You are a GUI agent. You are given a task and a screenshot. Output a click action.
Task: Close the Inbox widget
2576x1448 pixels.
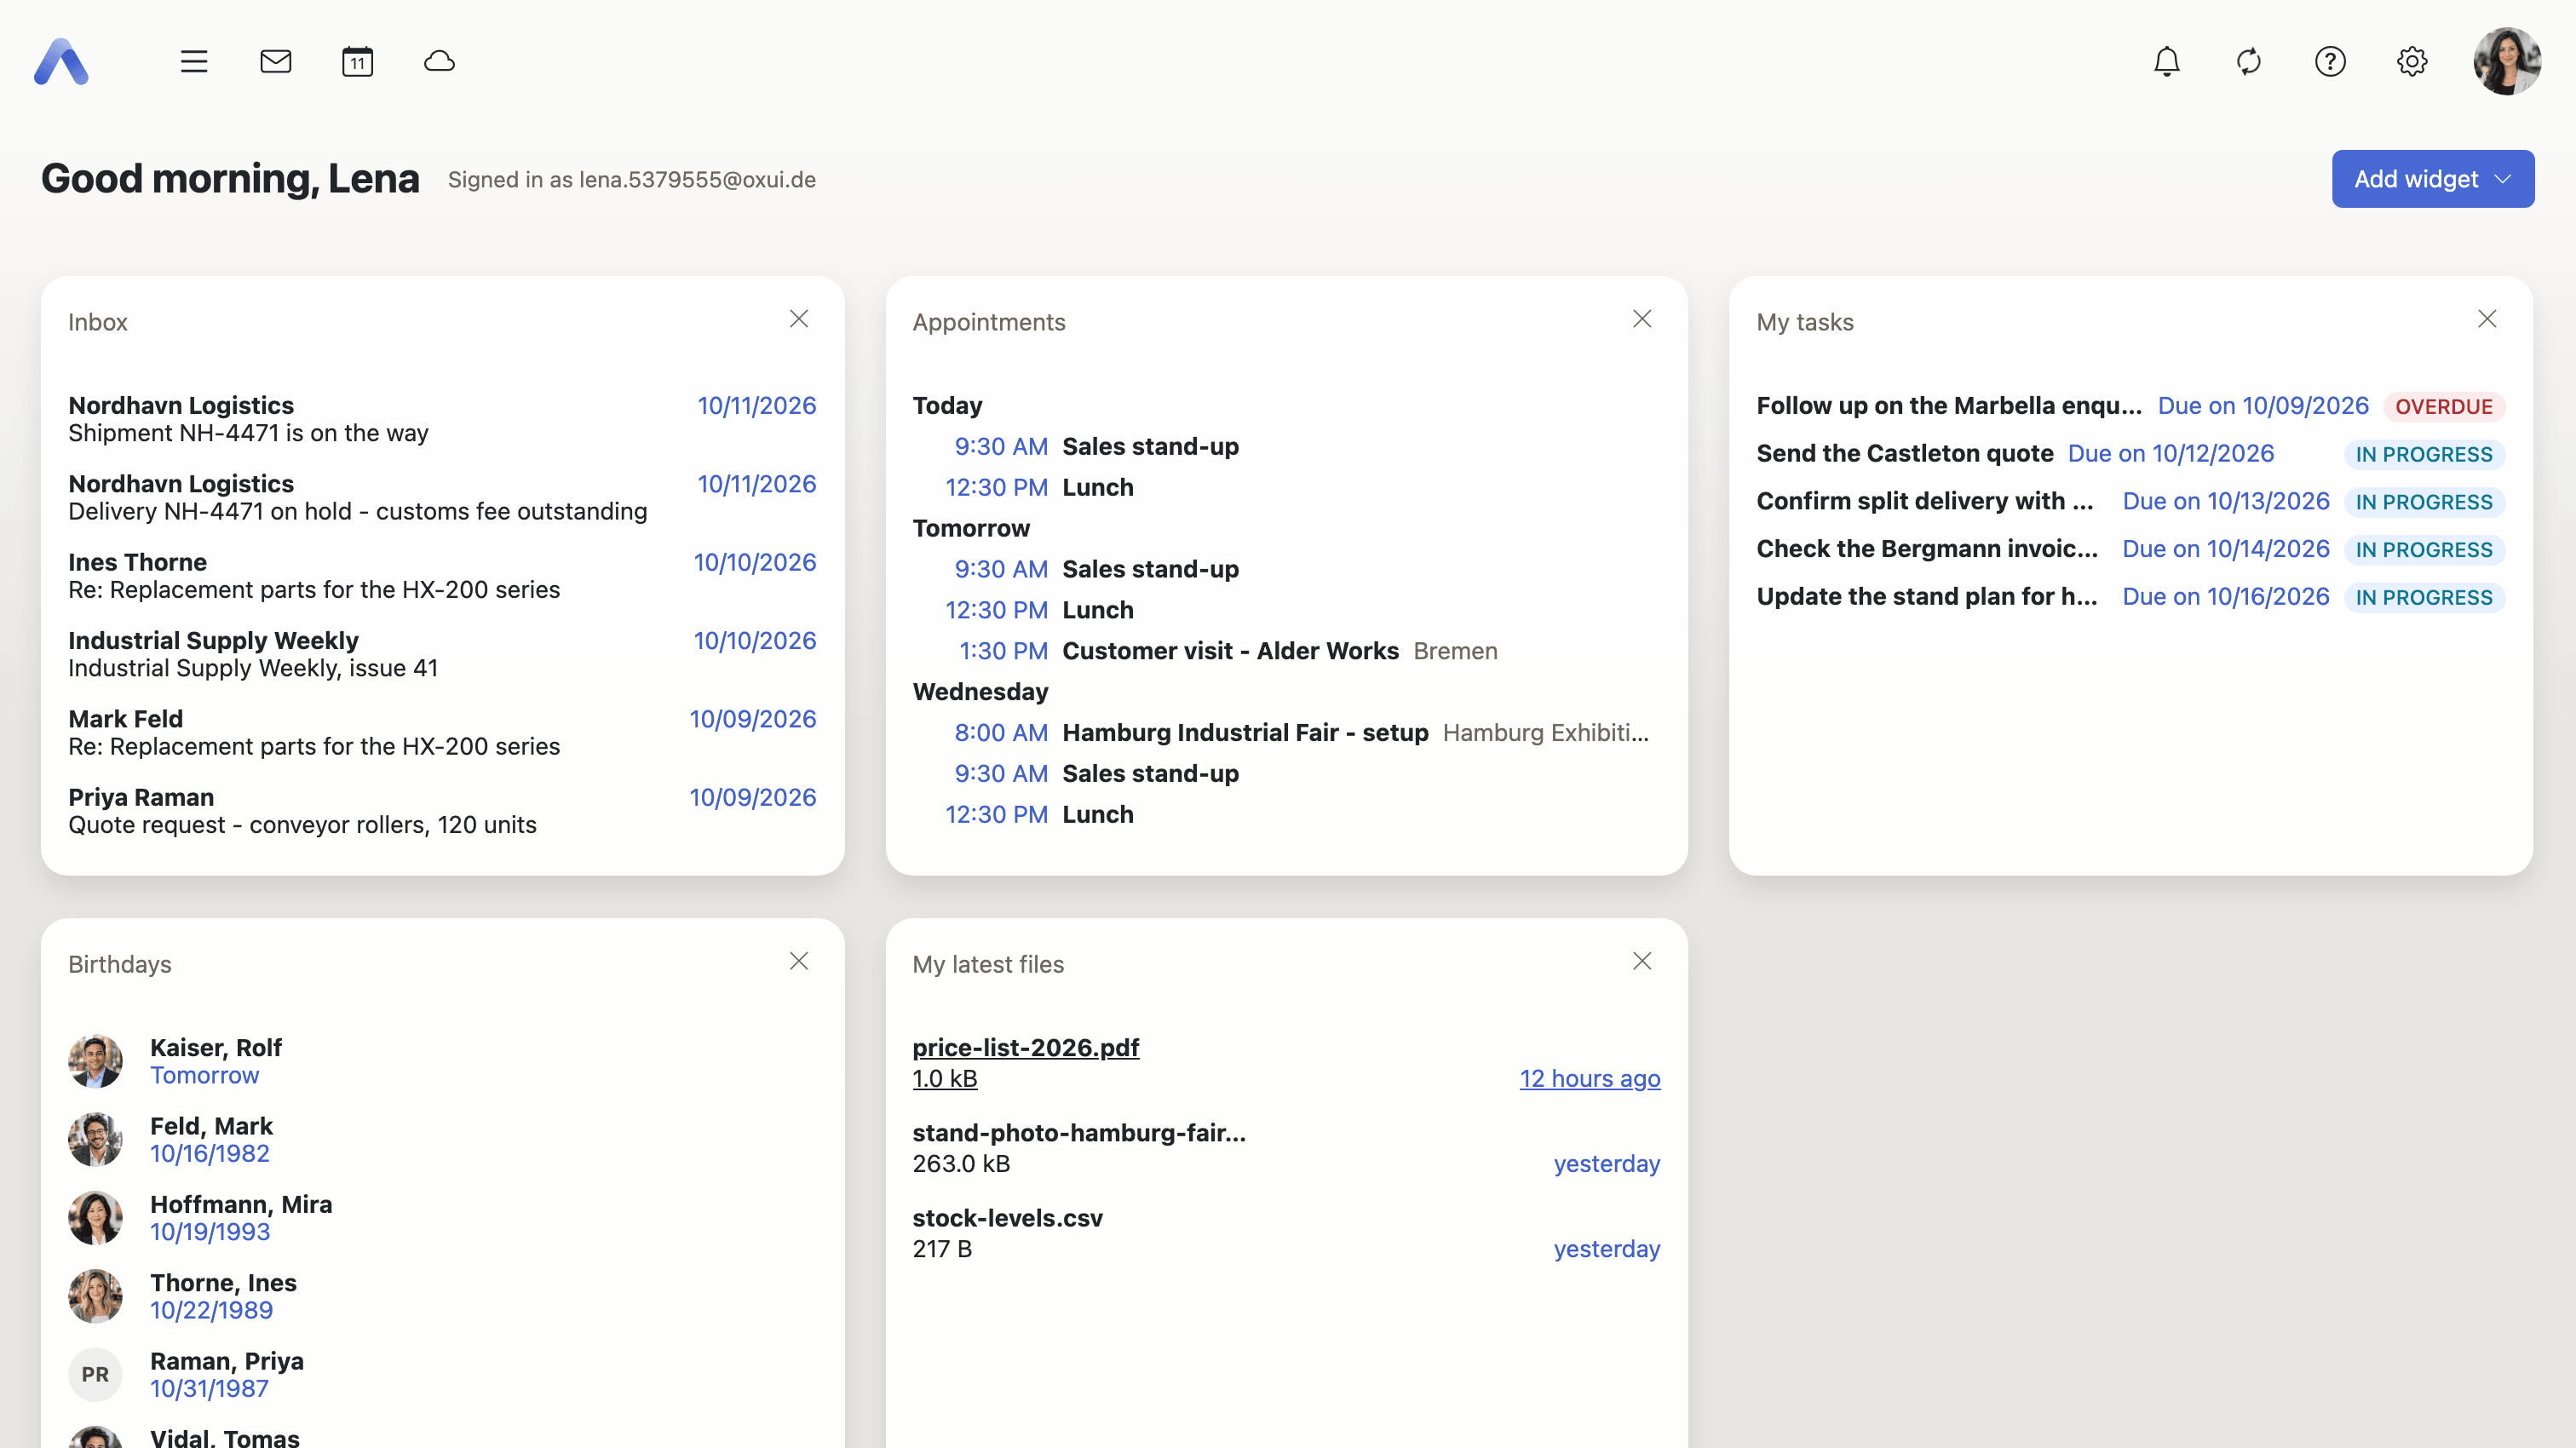pos(799,319)
